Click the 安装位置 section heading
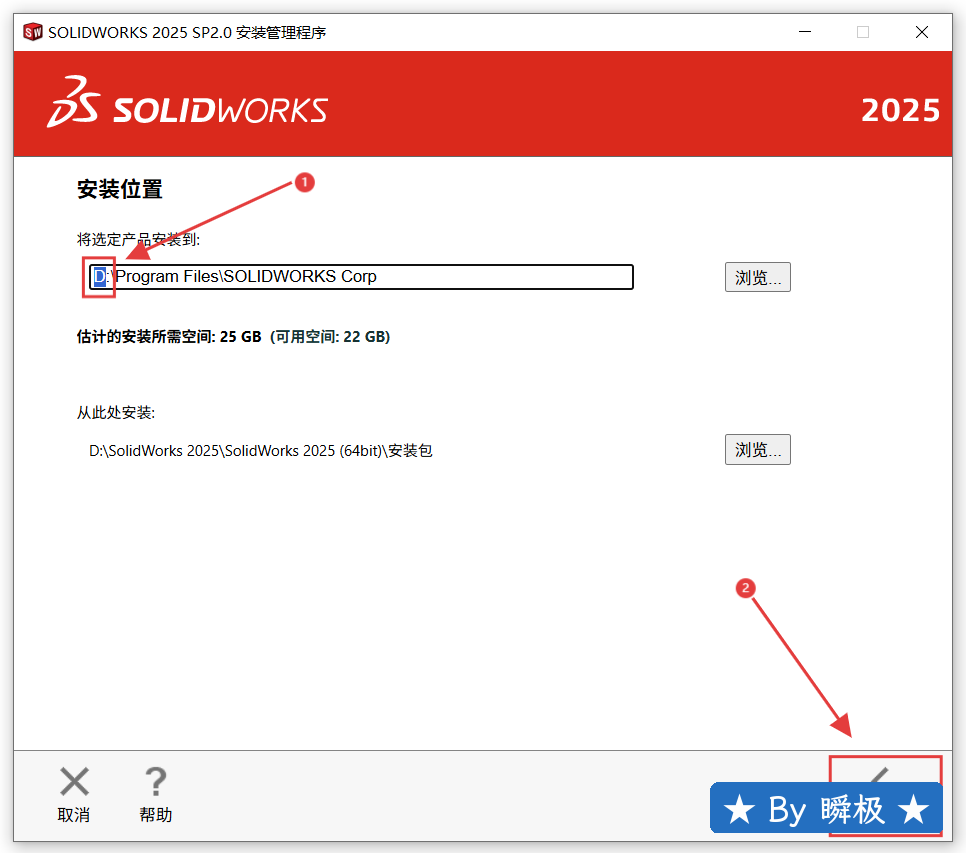966x853 pixels. pos(120,189)
